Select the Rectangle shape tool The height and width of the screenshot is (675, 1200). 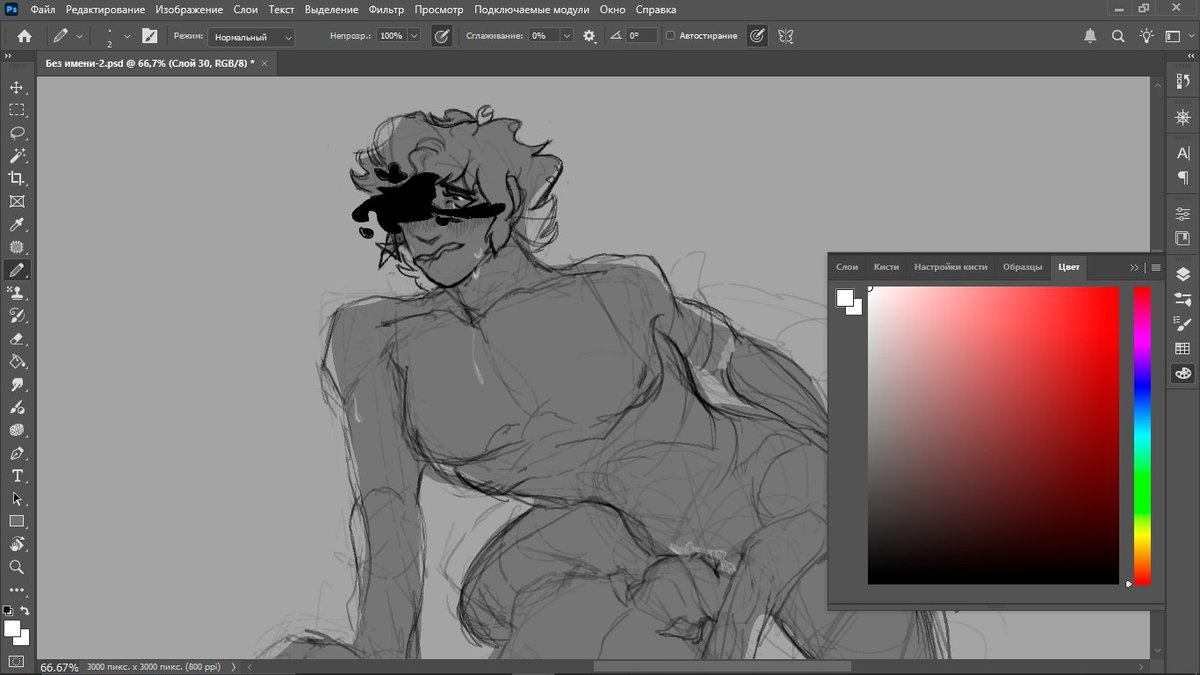click(x=17, y=521)
